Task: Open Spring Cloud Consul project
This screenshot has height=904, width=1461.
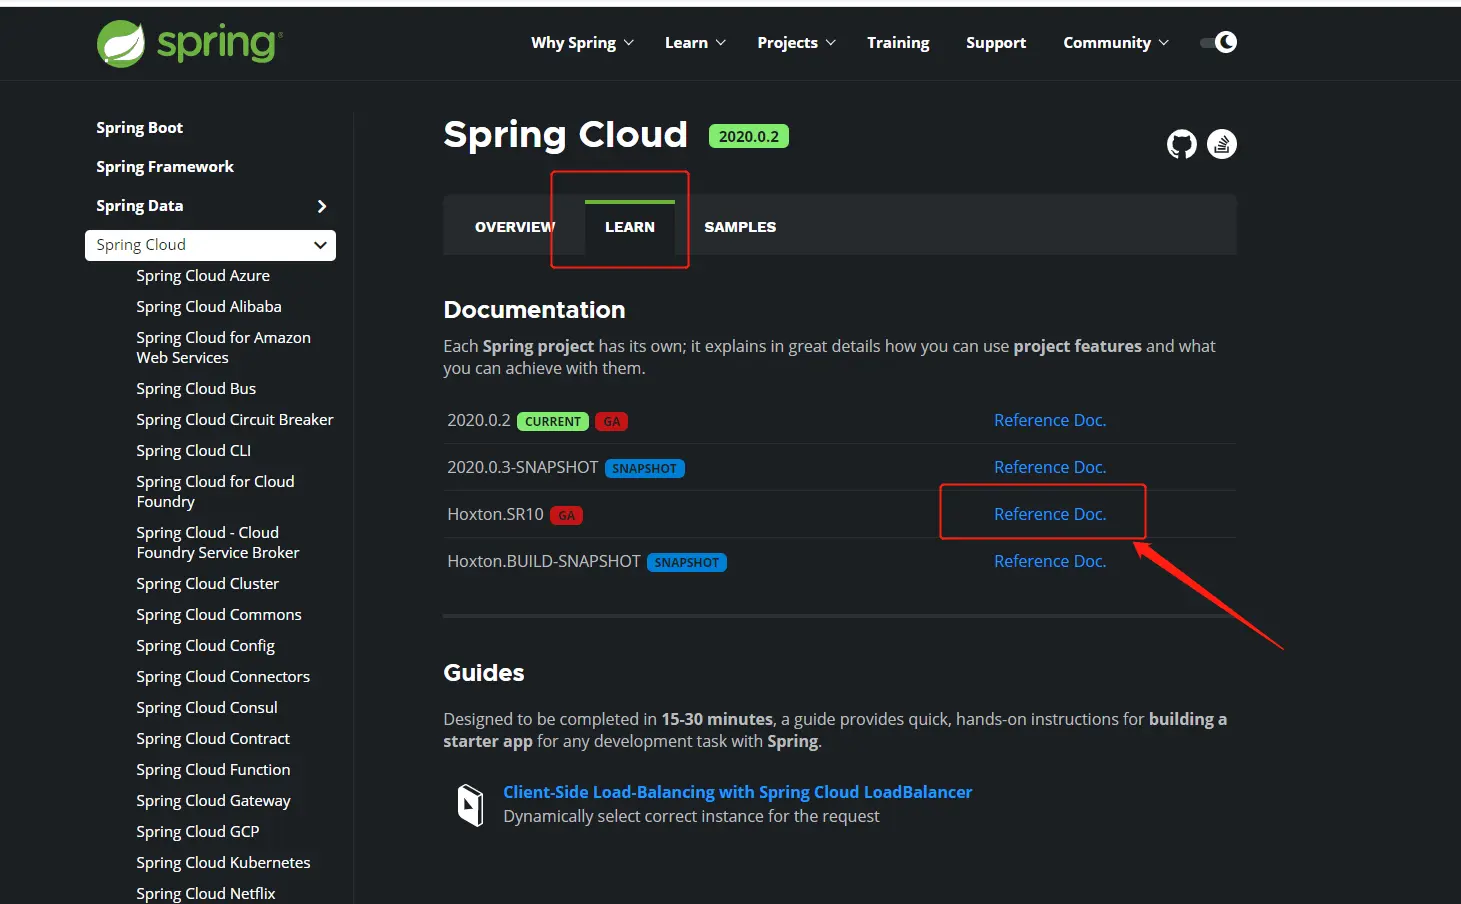Action: click(207, 708)
